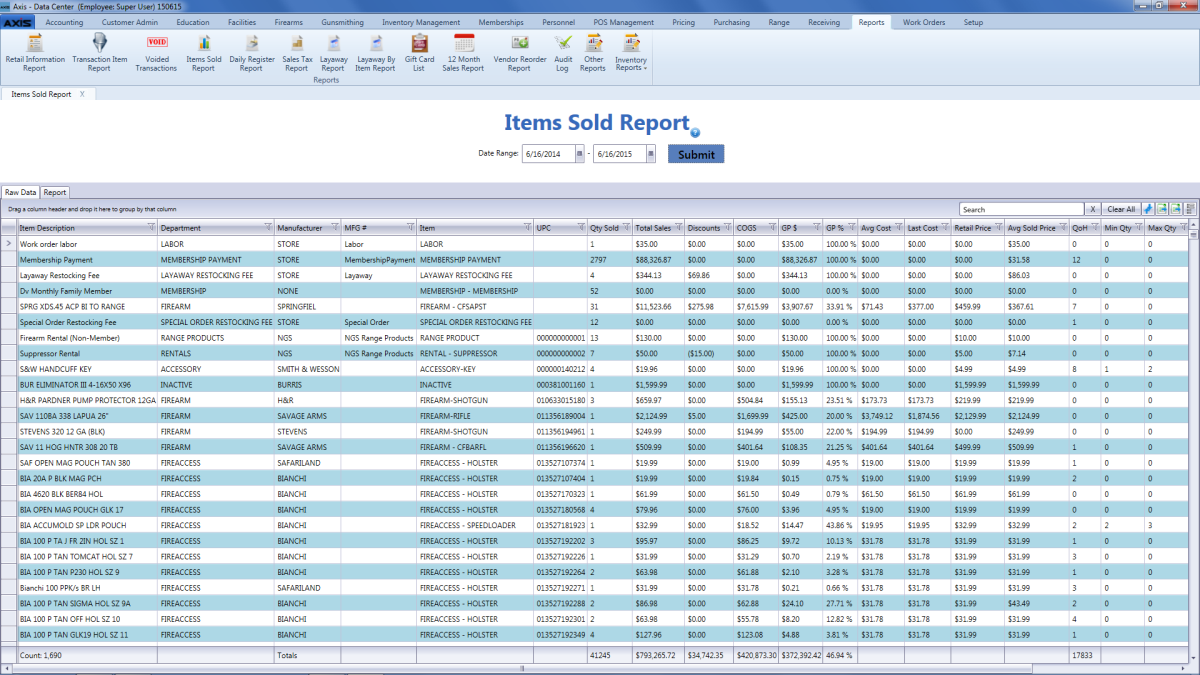1200x675 pixels.
Task: Open the filter dropdown for GP % column
Action: tap(853, 228)
